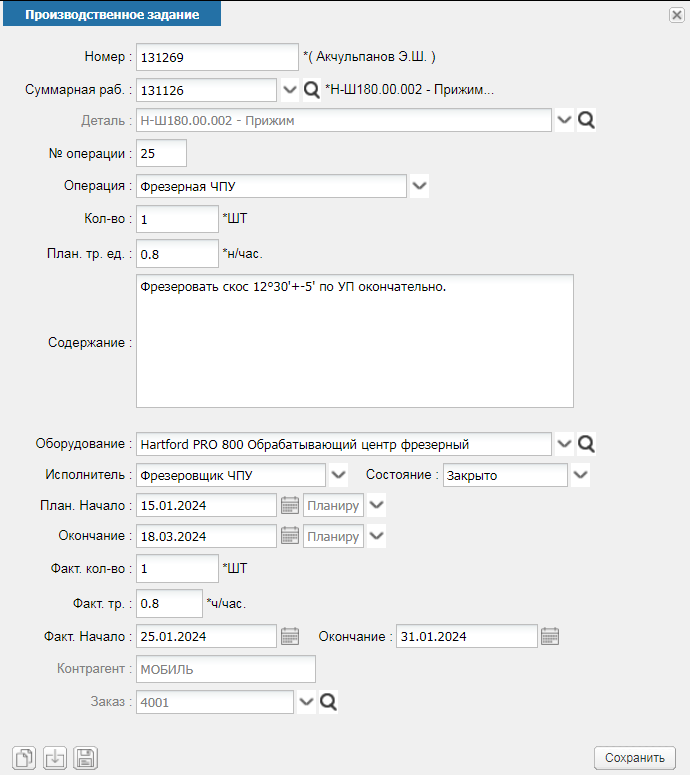Click the Исполнитель field Фрезеровщик ЧПУ
Viewport: 690px width, 775px height.
(231, 475)
